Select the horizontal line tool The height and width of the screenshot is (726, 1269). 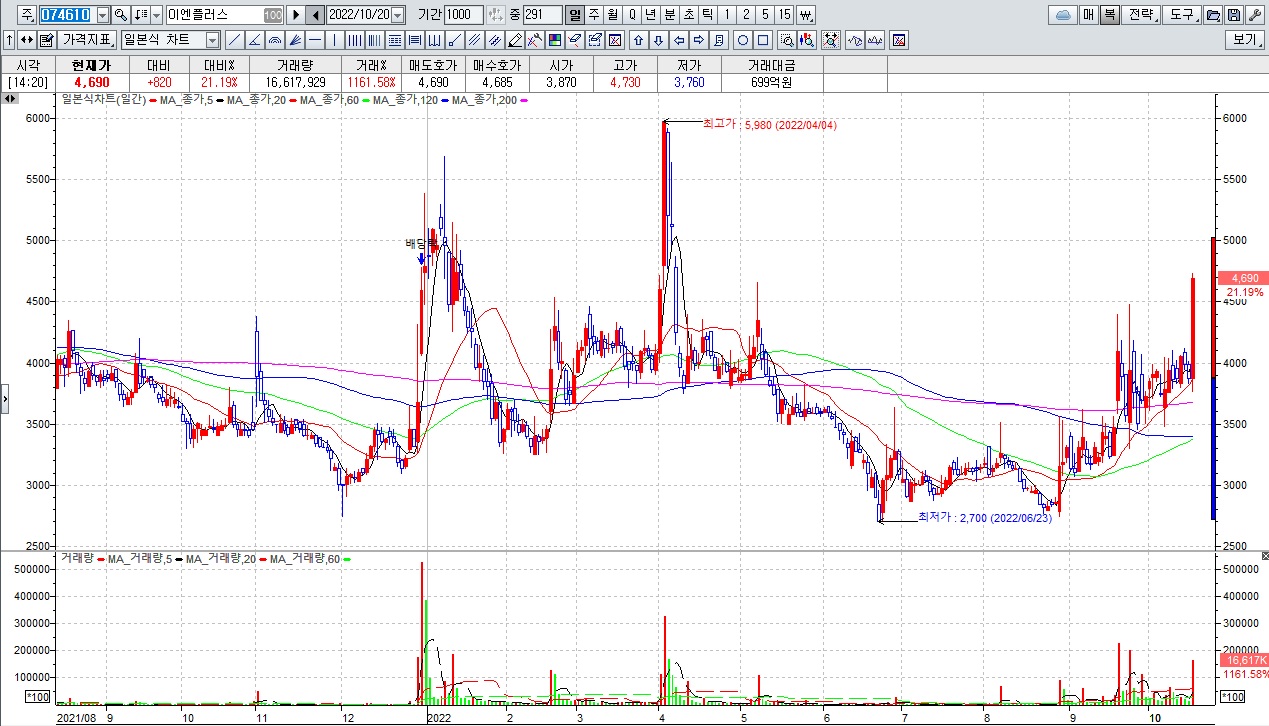(x=315, y=40)
